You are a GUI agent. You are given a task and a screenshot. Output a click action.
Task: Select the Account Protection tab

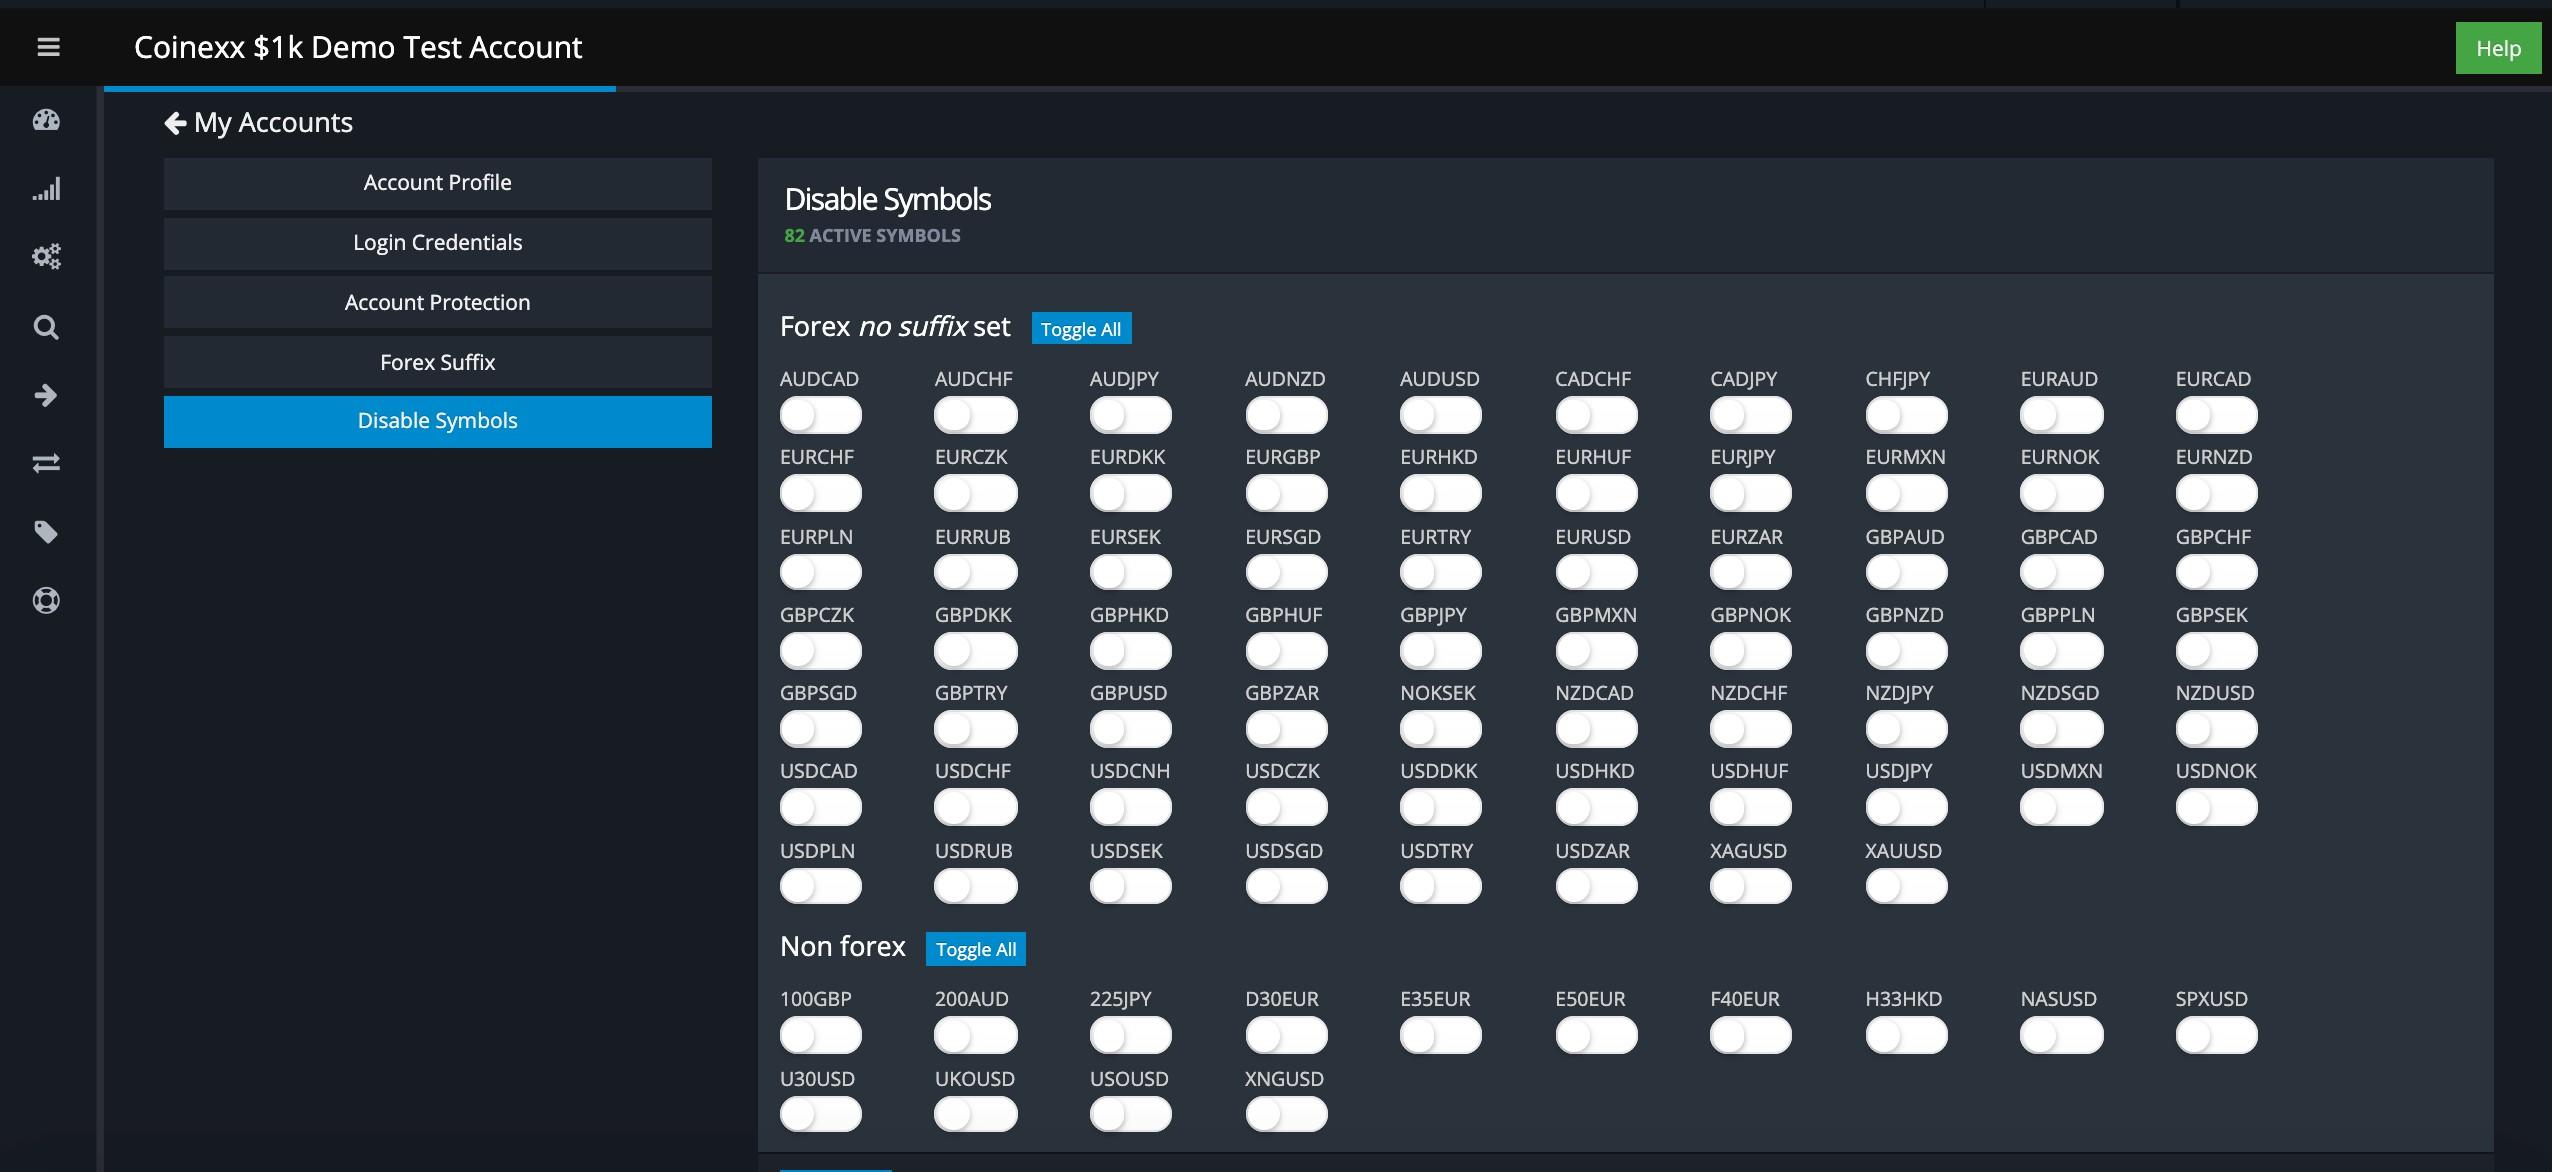(437, 302)
